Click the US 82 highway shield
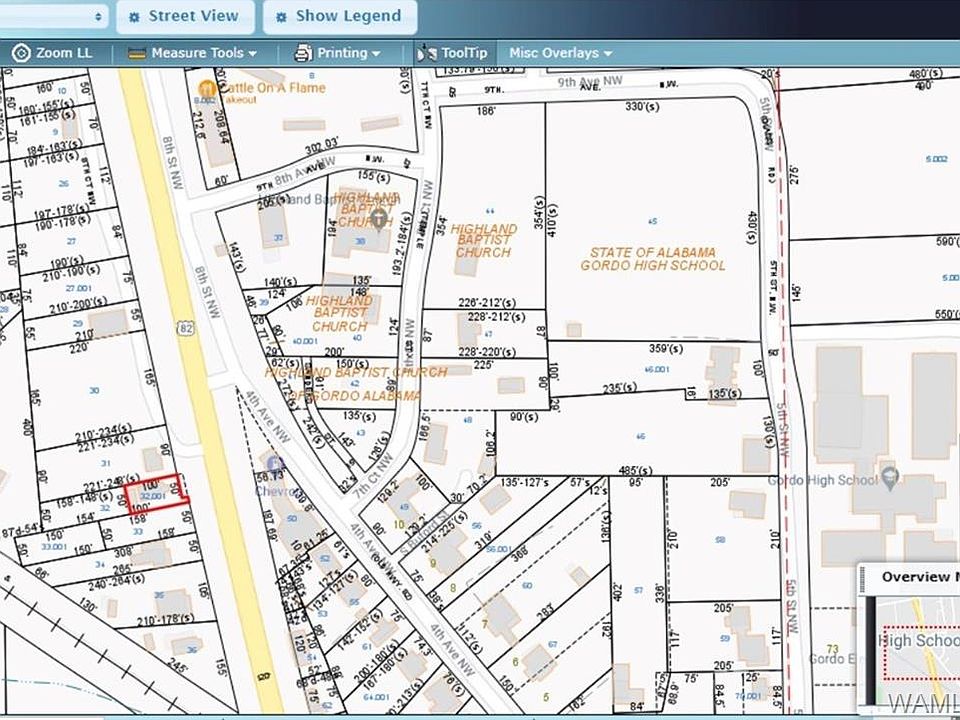This screenshot has width=960, height=720. point(186,328)
